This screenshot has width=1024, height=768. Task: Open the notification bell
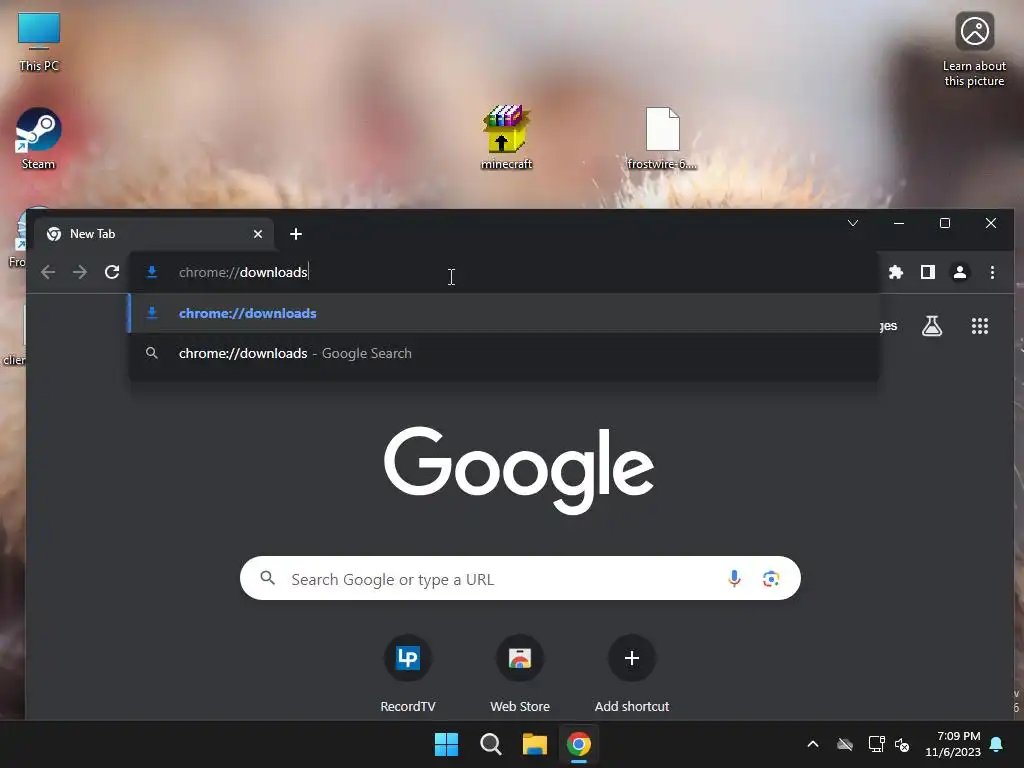(x=997, y=744)
